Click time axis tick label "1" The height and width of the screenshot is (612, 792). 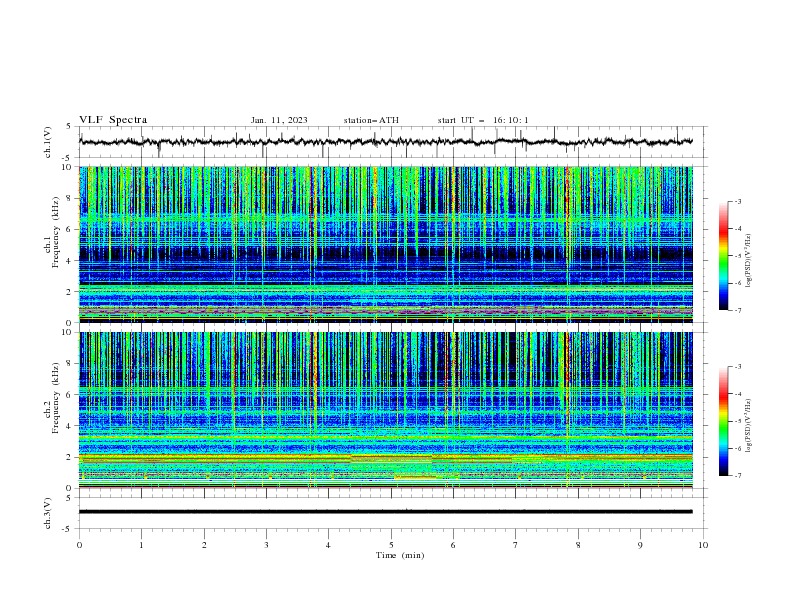point(141,545)
